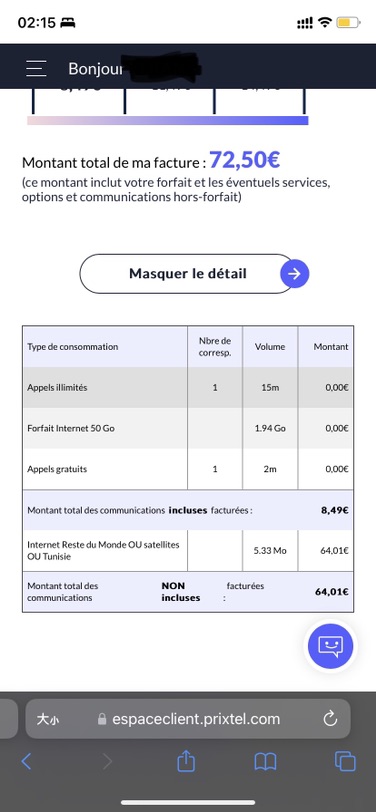Select the Forfait Internet 50 Go row
Viewport: 376px width, 812px height.
coord(187,428)
